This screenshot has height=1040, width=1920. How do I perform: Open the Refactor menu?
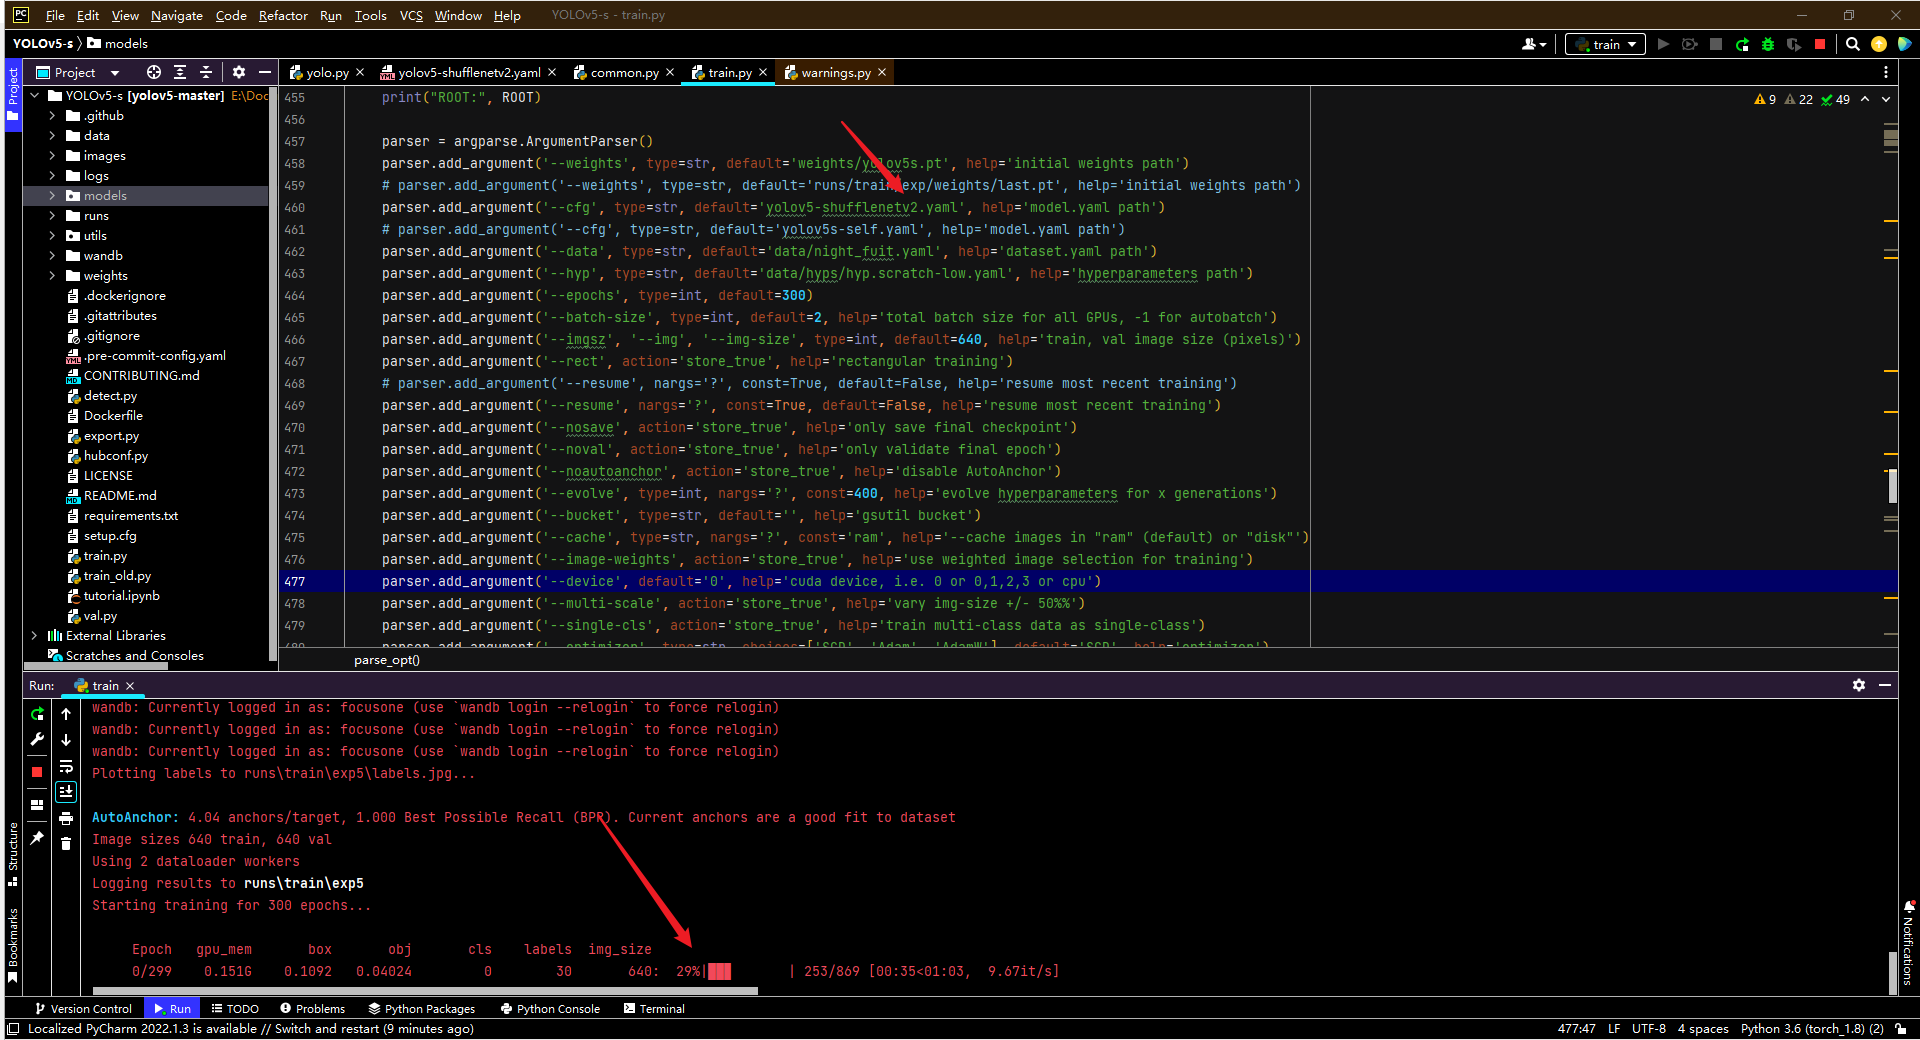pos(283,15)
